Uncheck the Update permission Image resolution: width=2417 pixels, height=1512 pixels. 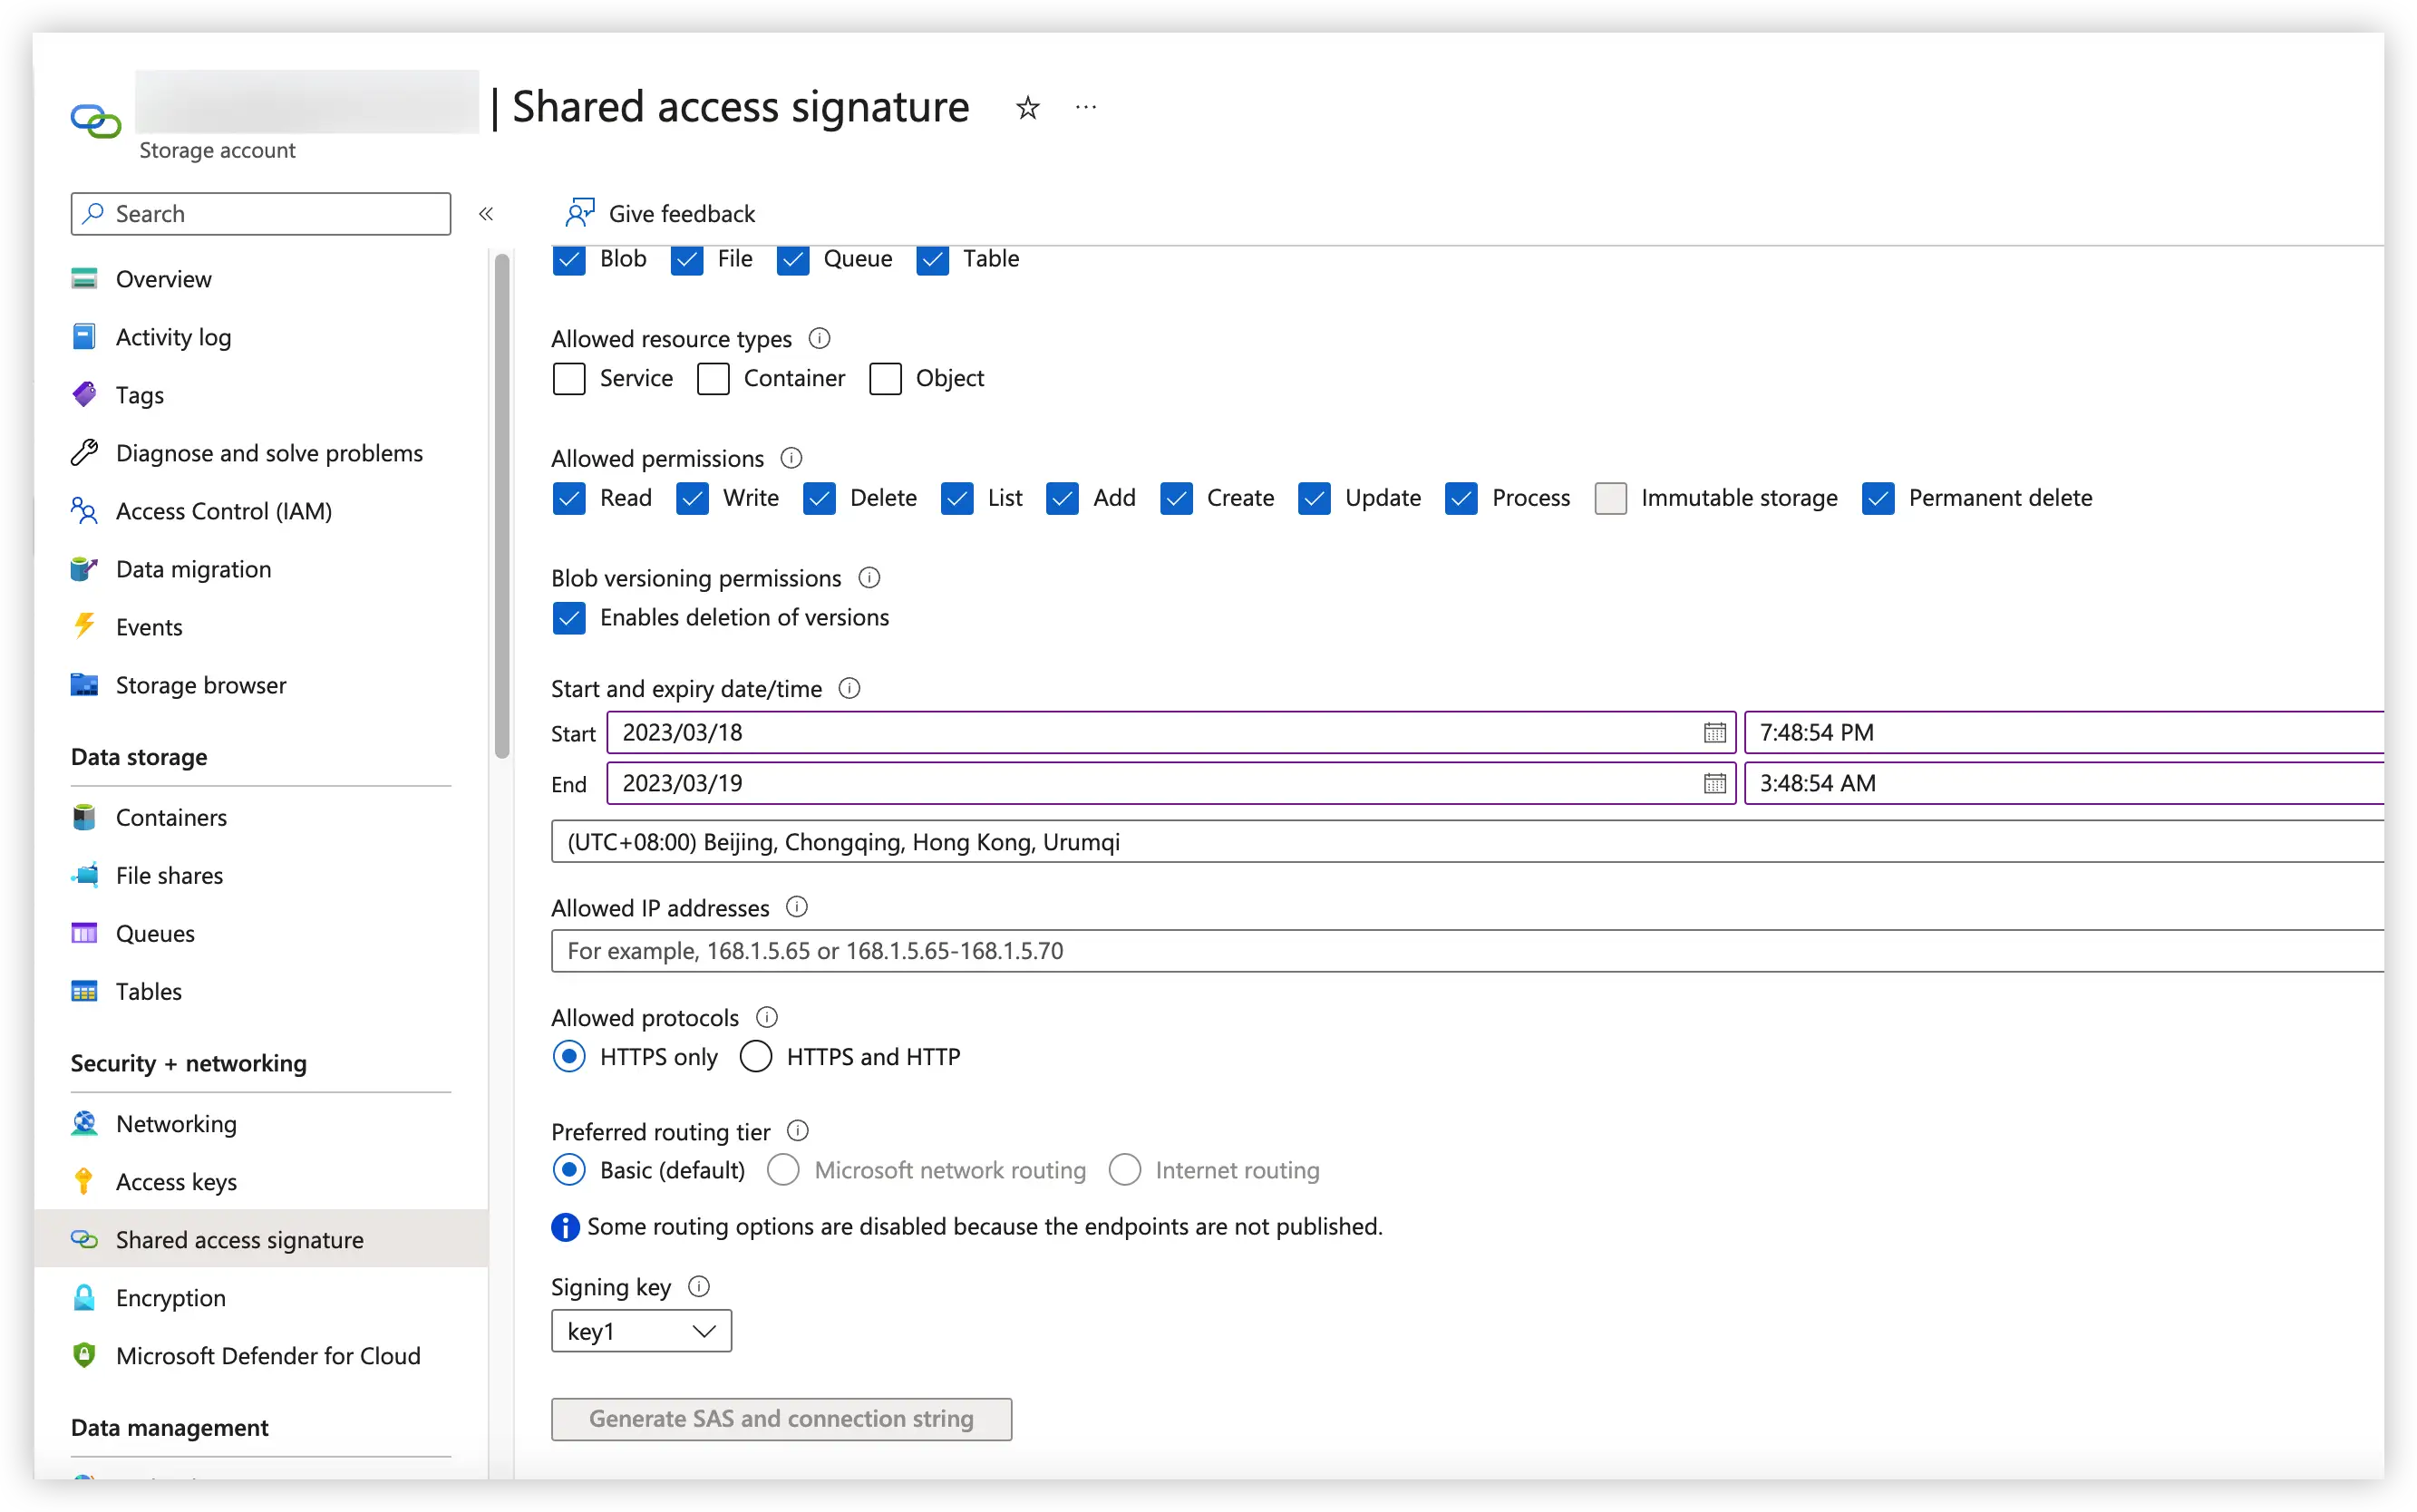(1314, 498)
